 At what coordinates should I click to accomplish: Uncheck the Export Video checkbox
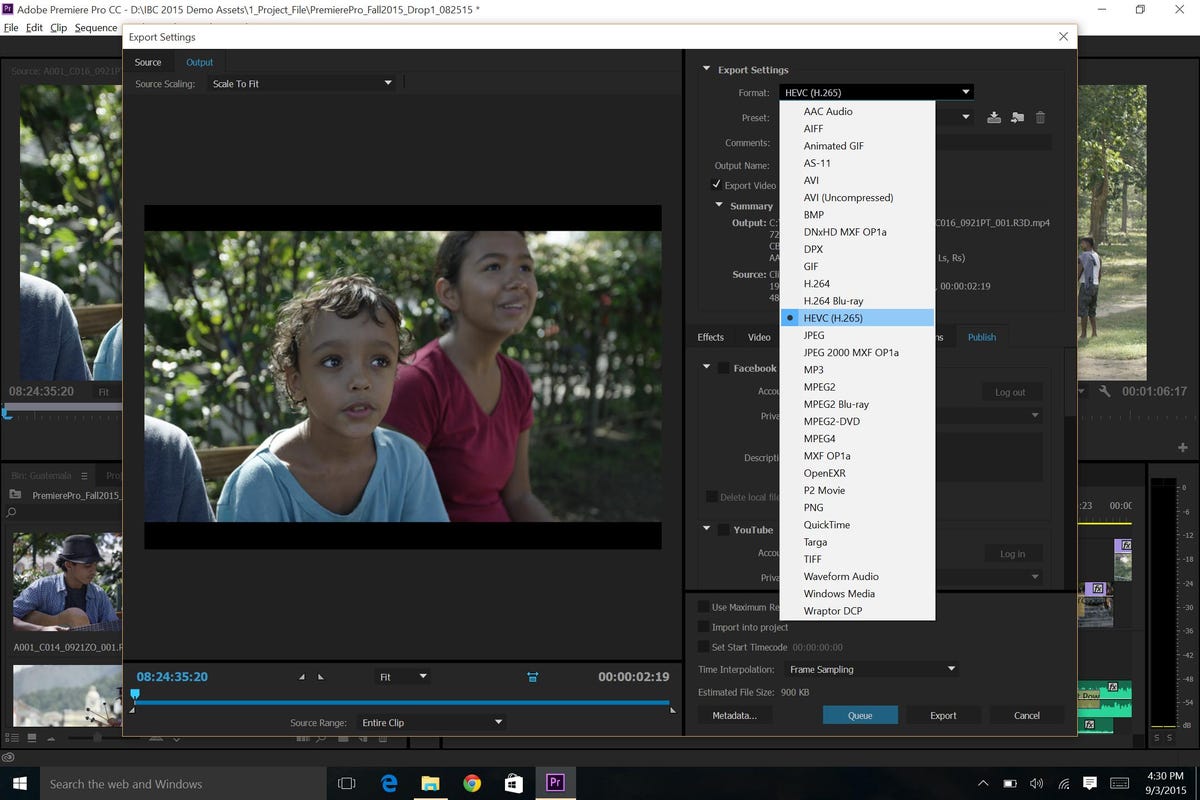point(717,184)
